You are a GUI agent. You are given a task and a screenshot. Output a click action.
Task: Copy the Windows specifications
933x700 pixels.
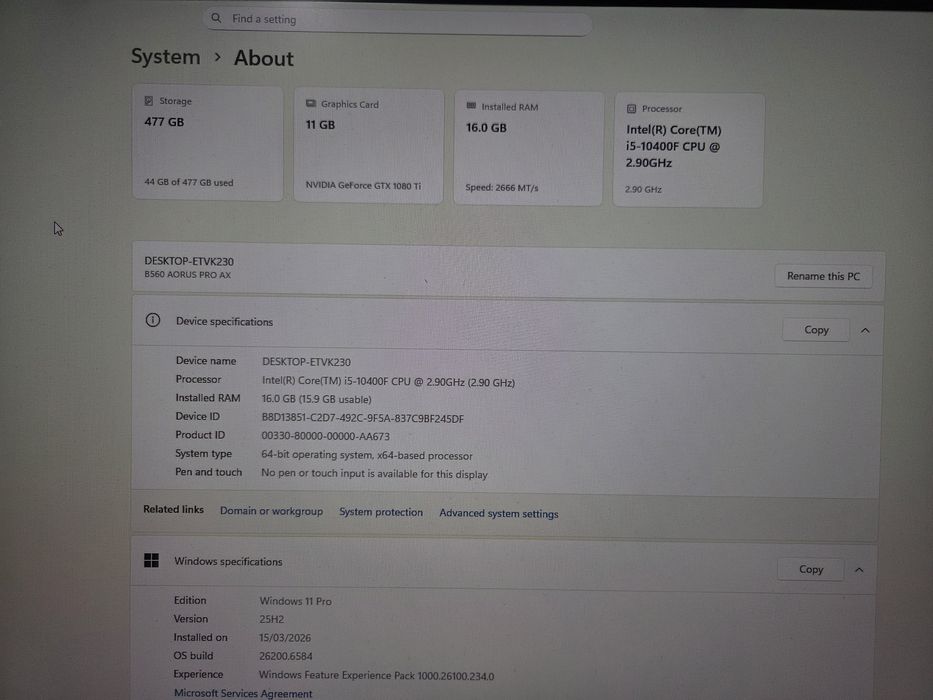810,569
